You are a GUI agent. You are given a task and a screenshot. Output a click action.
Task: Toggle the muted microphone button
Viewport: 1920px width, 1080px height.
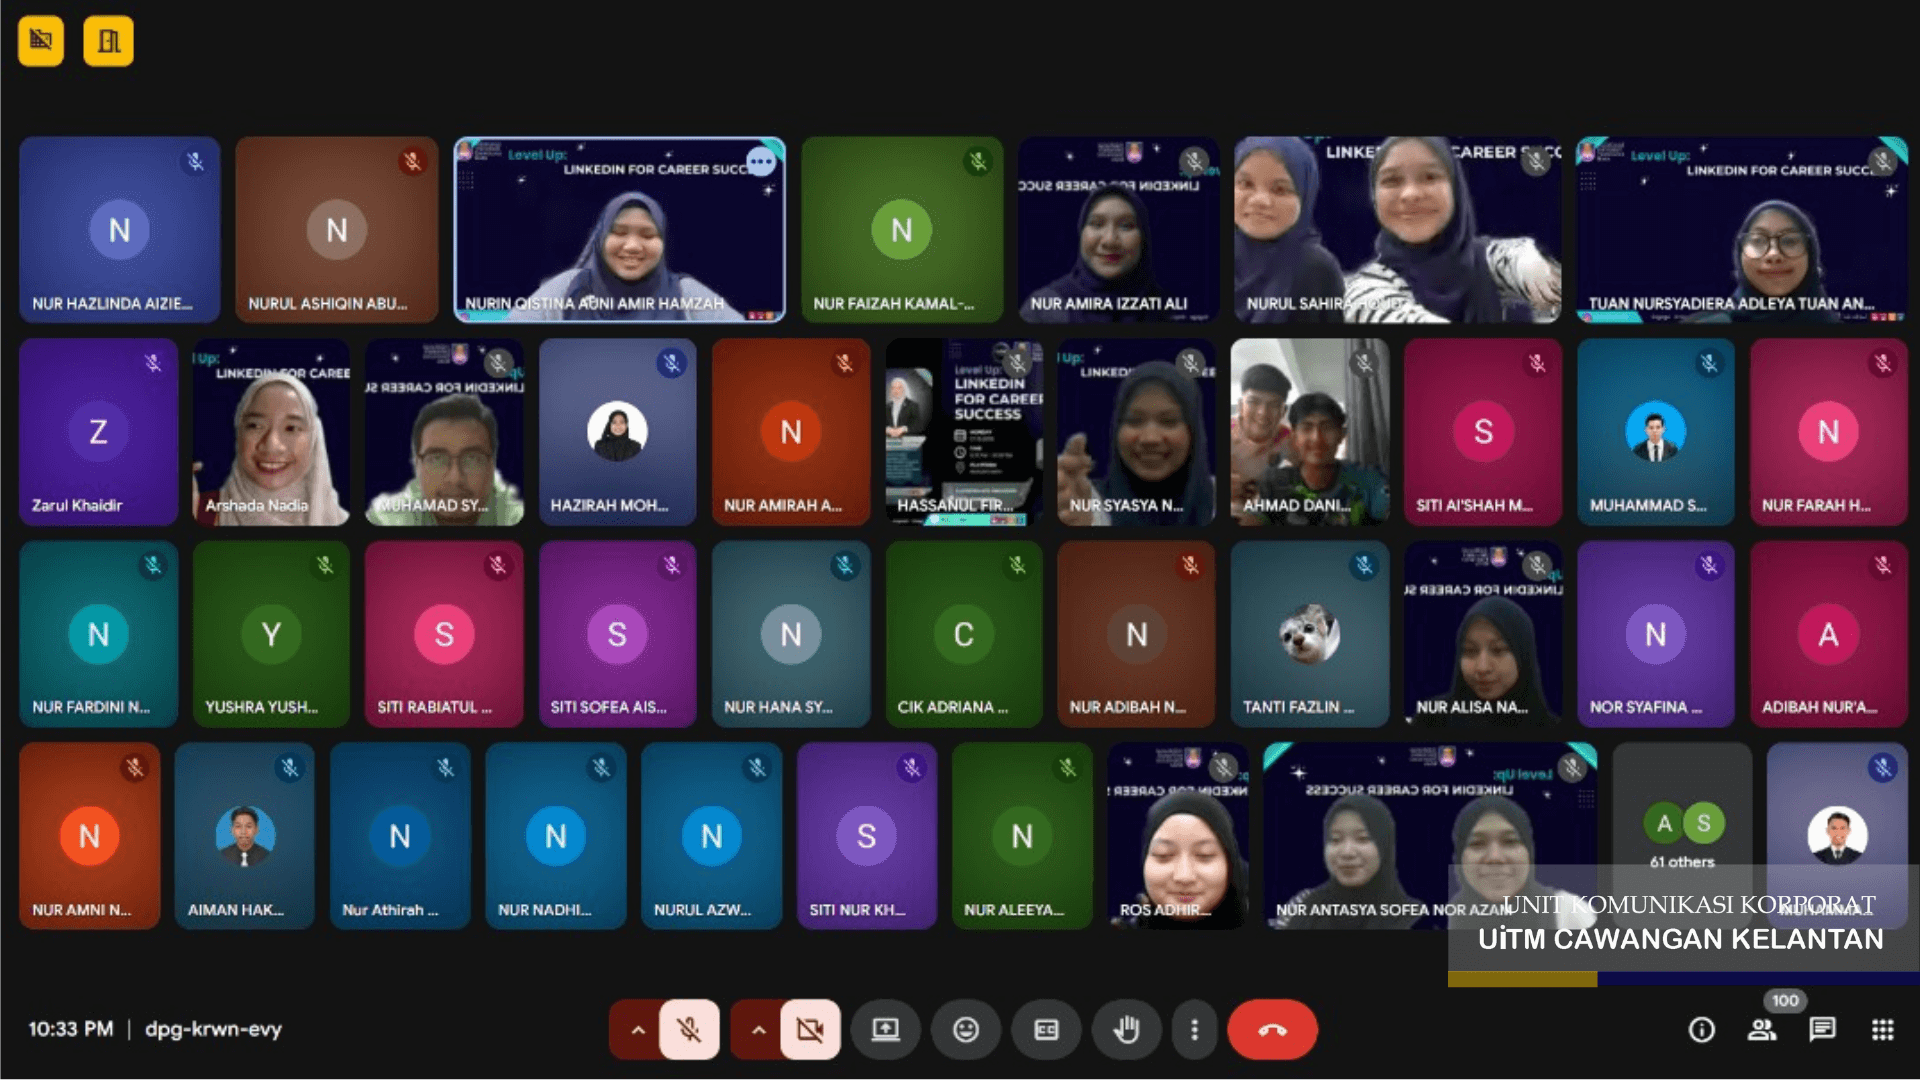tap(689, 1029)
